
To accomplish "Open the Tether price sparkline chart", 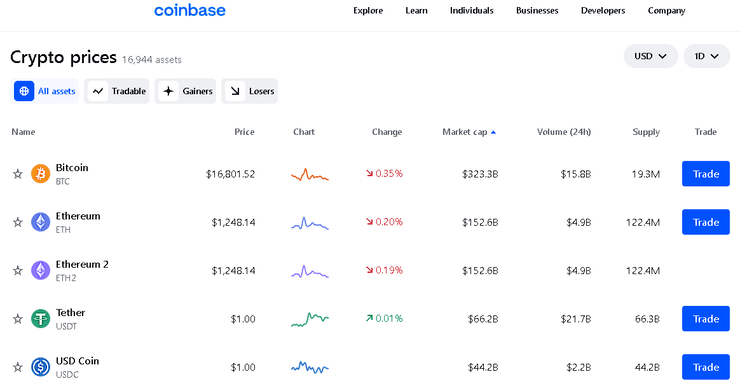I will coord(310,320).
